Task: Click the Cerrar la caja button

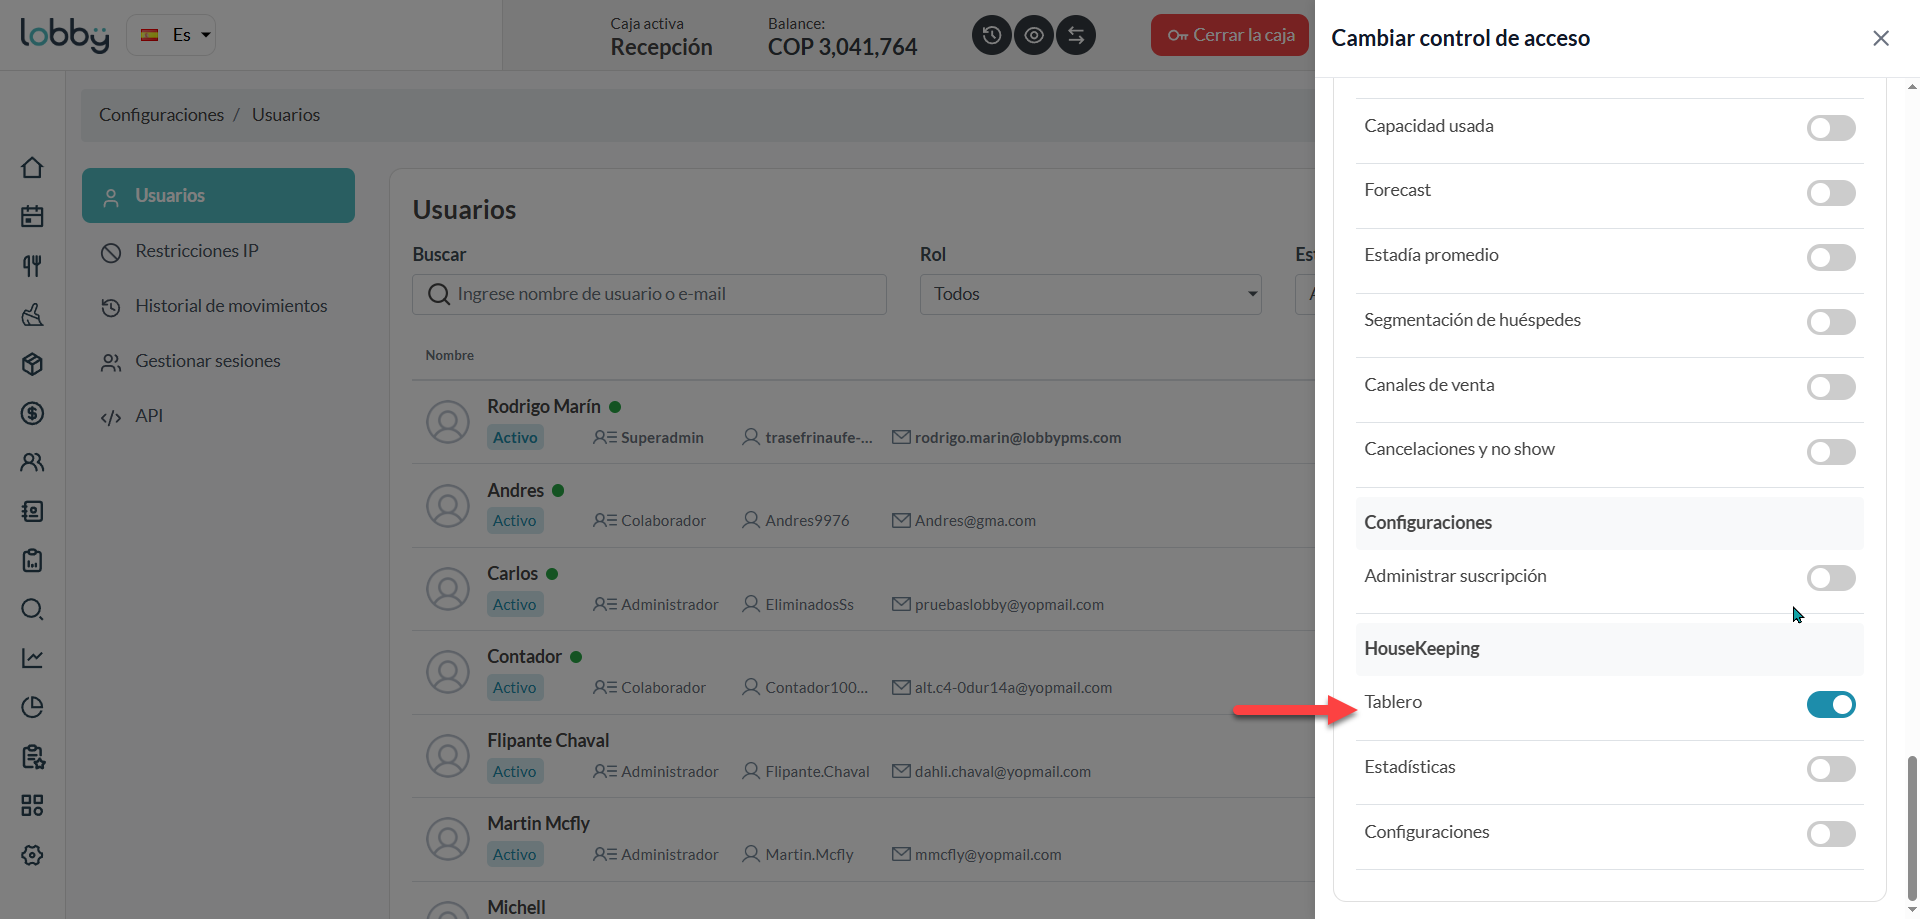Action: tap(1230, 35)
